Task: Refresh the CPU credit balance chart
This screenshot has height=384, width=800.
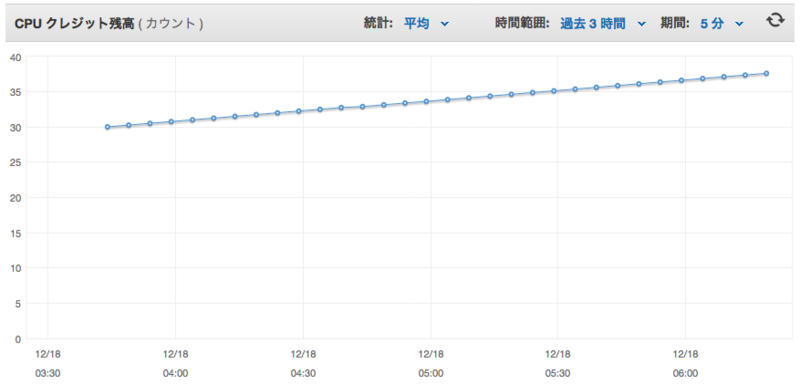Action: [x=775, y=20]
